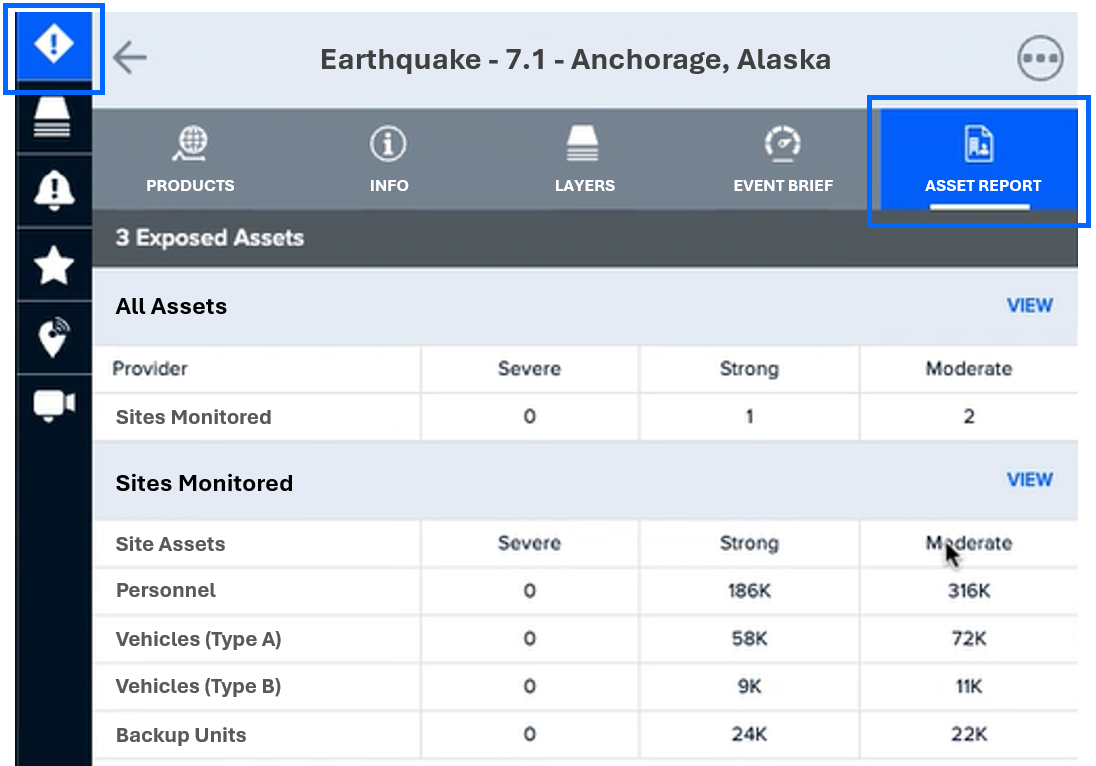Click View link for All Assets
1096x766 pixels.
[x=1029, y=306]
